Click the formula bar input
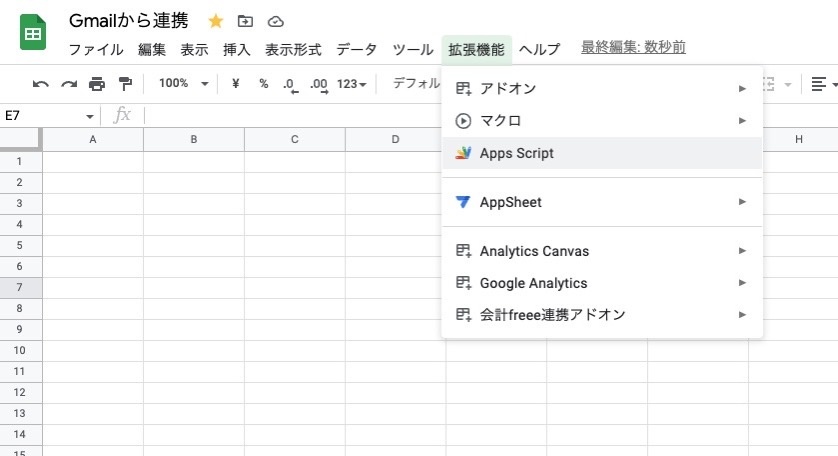The width and height of the screenshot is (838, 456). point(291,115)
